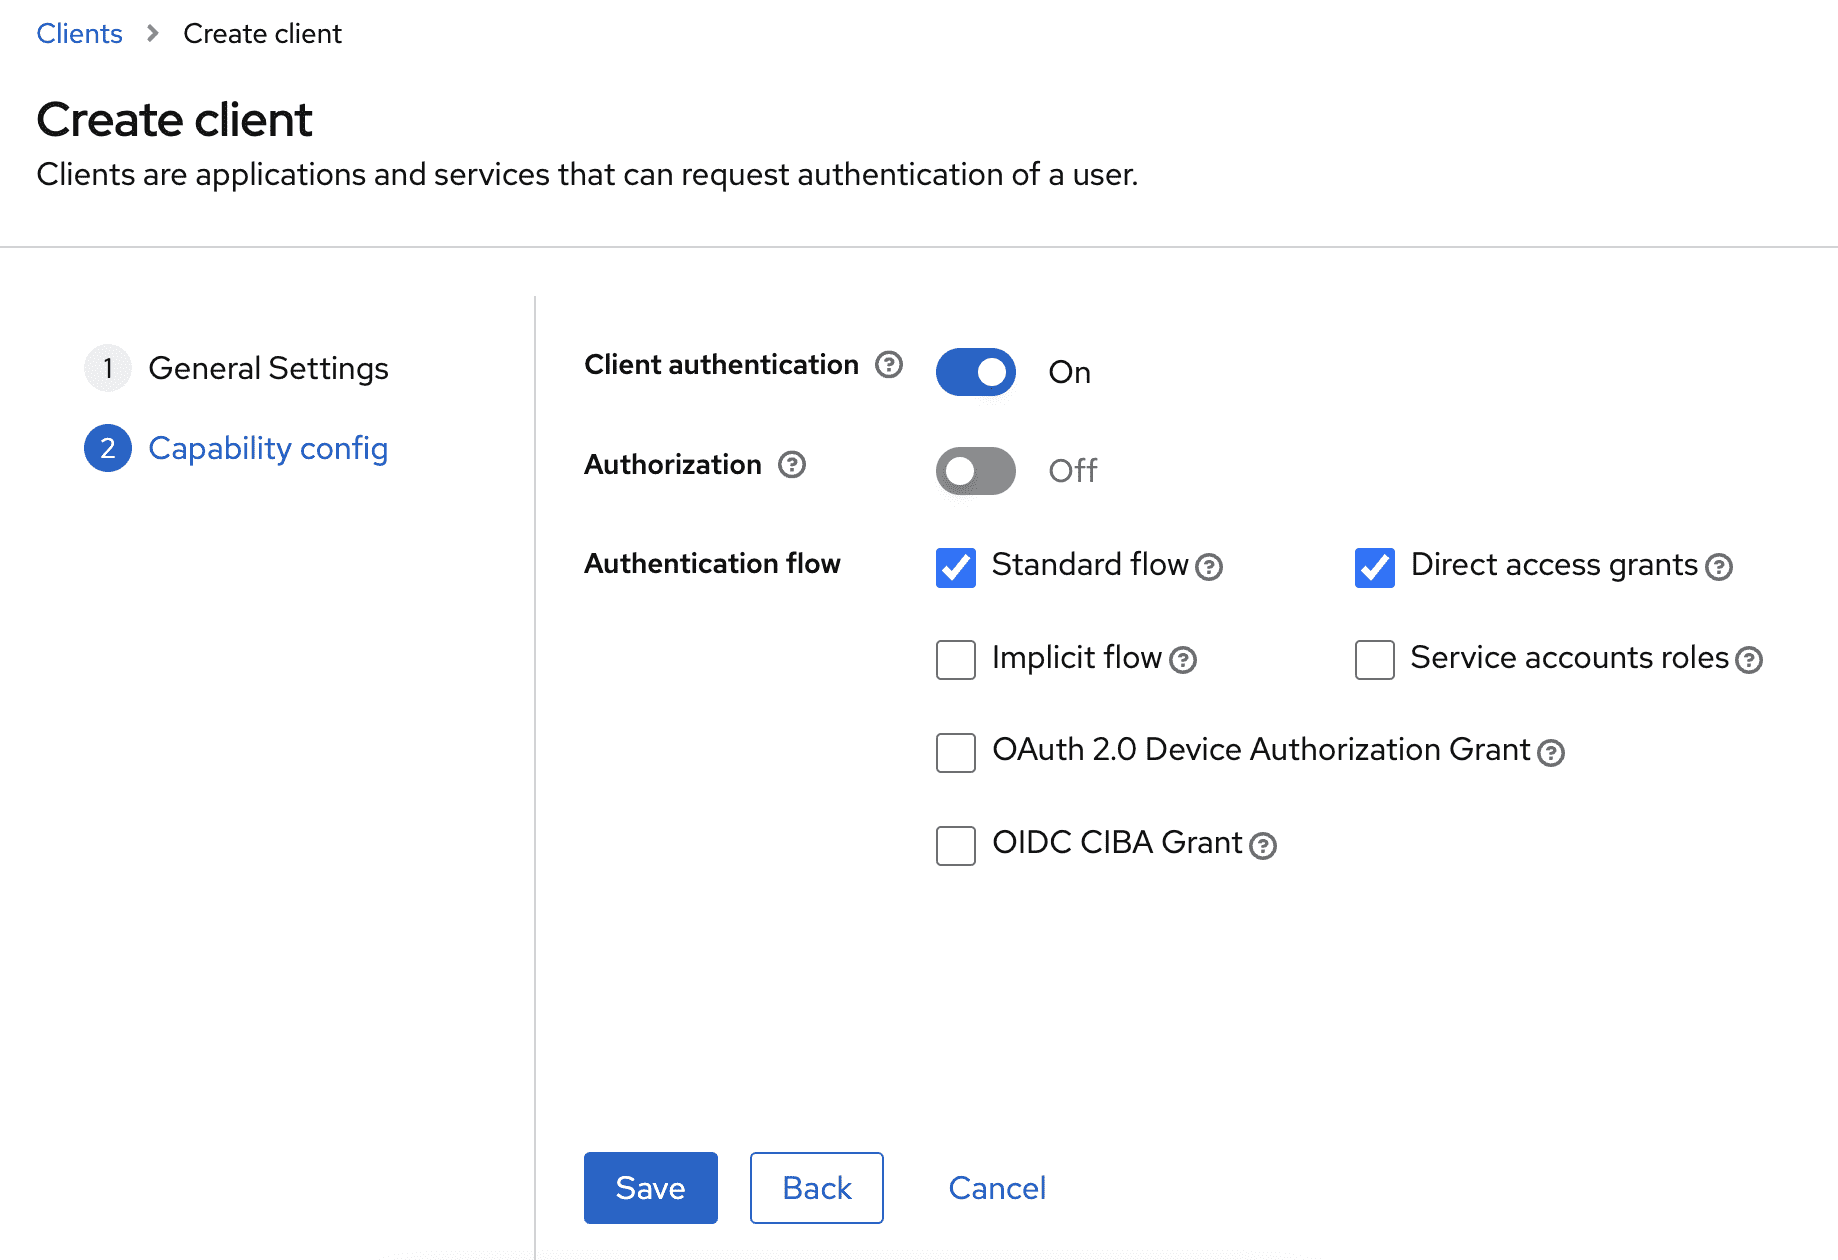Check the OIDC CIBA Grant option

coord(954,846)
